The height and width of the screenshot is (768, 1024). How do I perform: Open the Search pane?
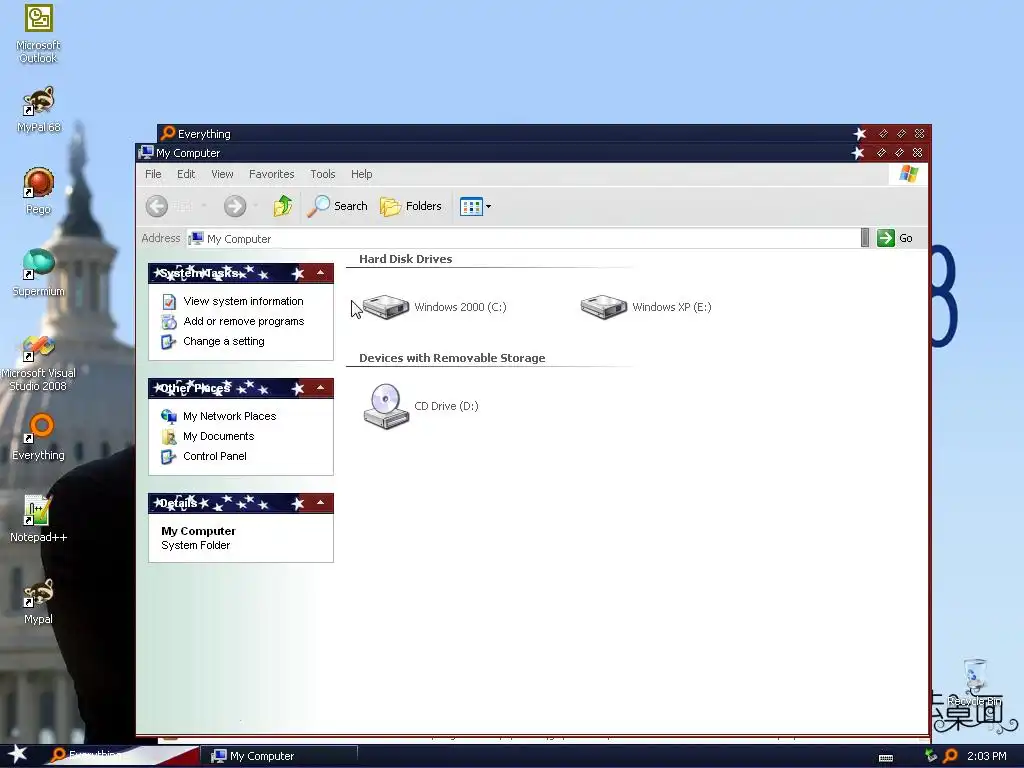click(337, 206)
